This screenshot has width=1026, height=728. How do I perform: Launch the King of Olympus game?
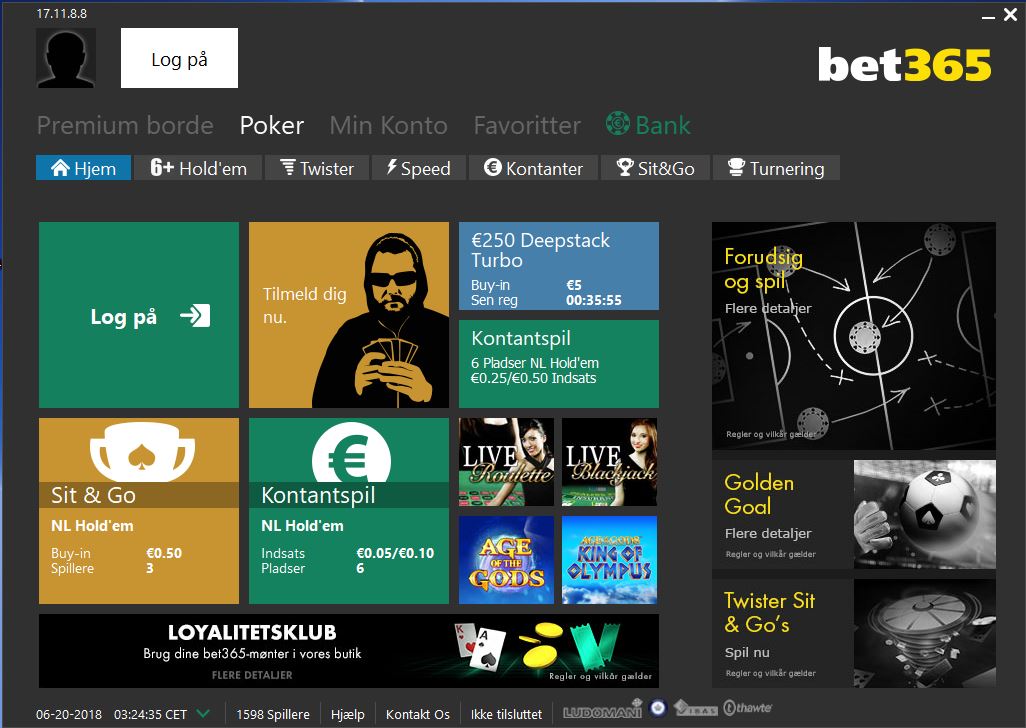[609, 560]
